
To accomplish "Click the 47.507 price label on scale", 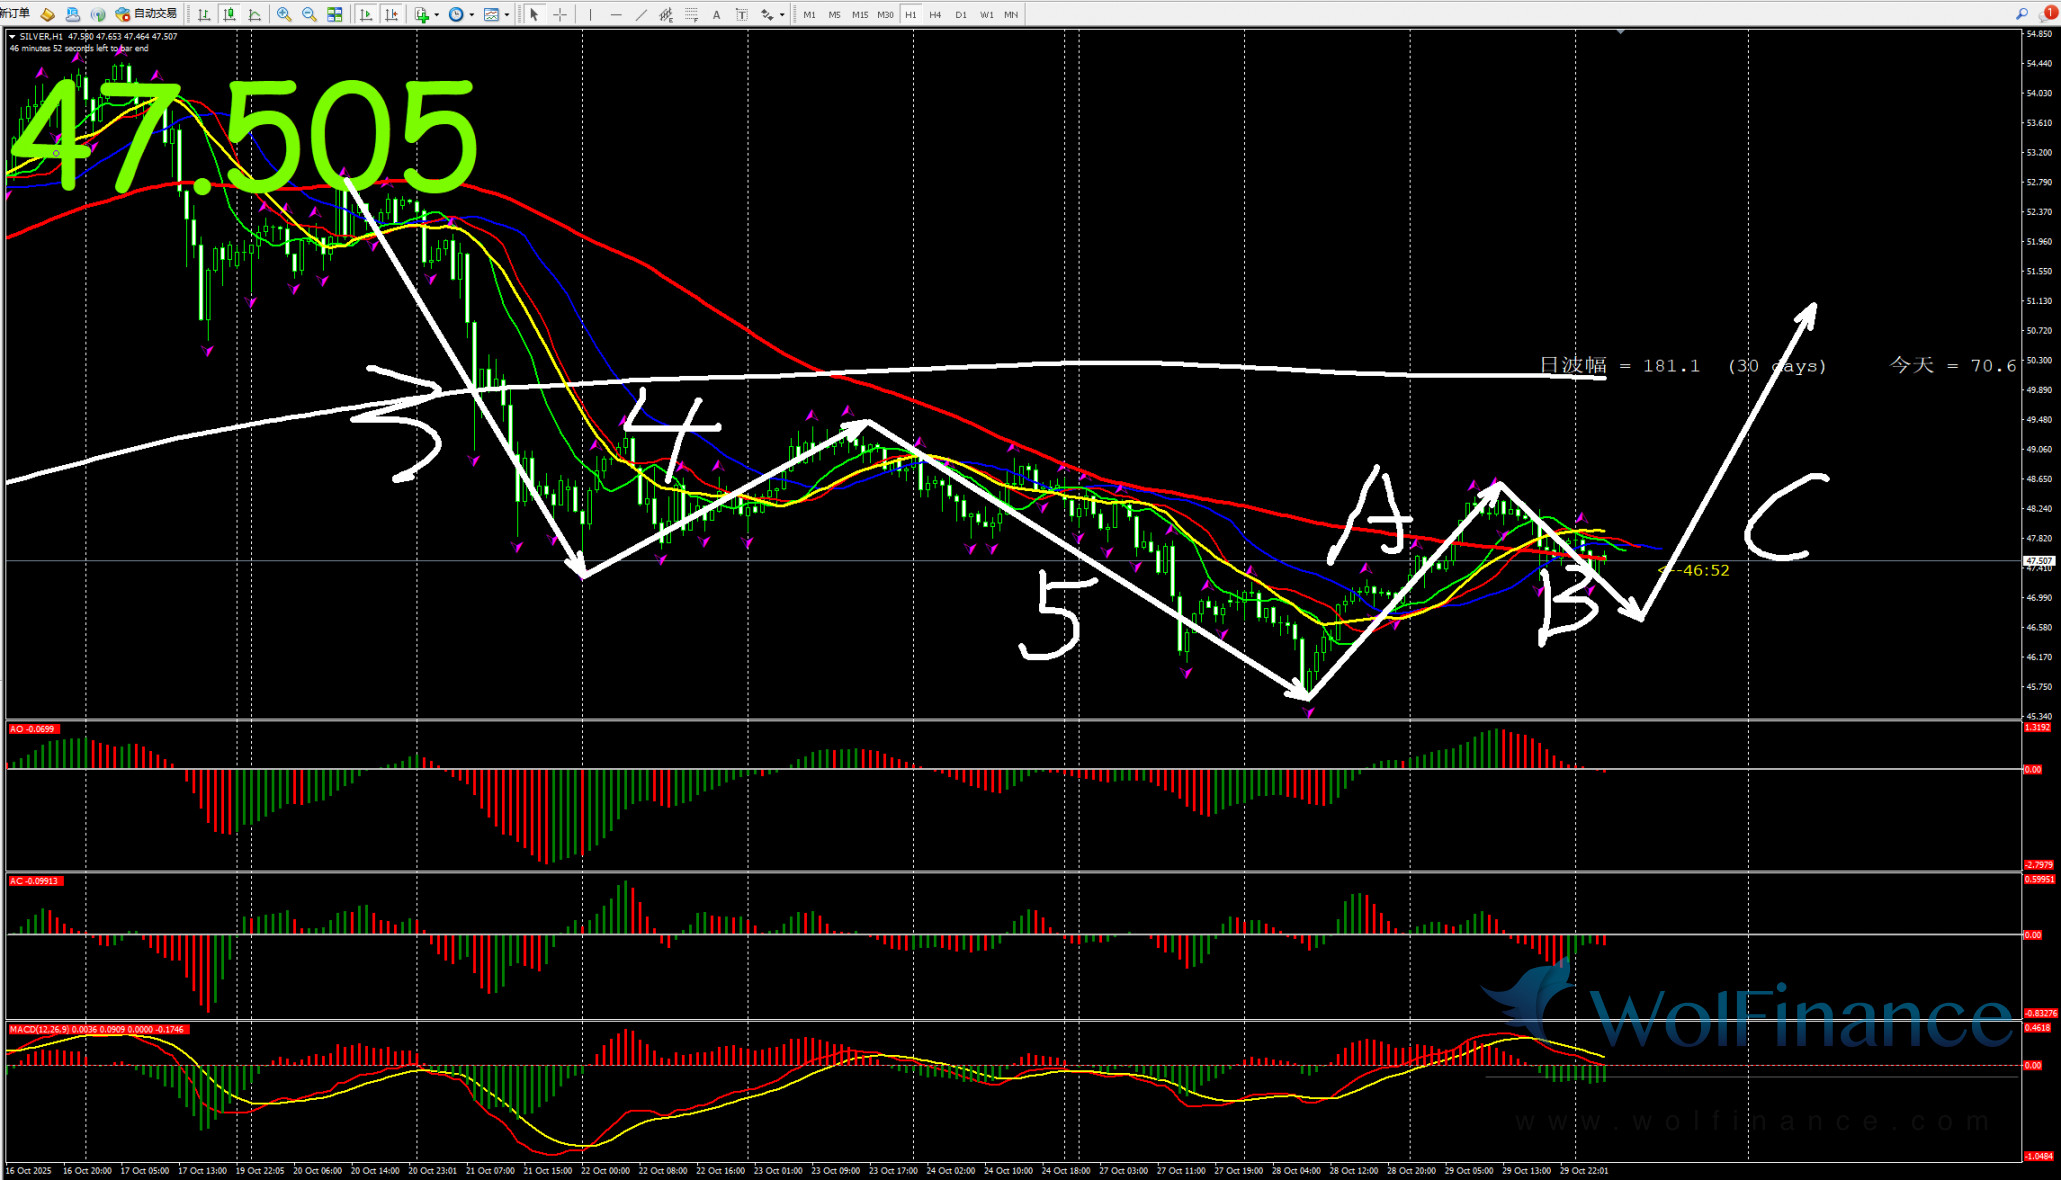I will click(x=2039, y=560).
